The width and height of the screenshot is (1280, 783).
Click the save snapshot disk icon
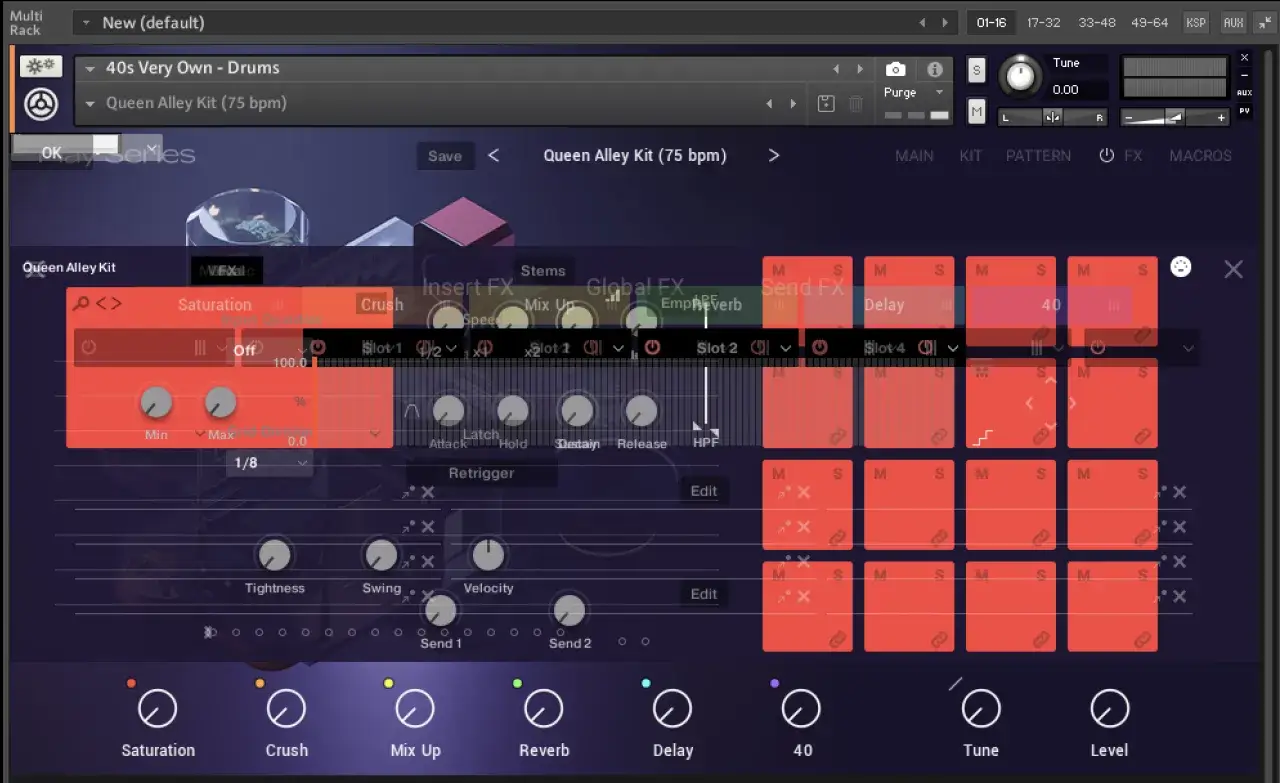(x=826, y=103)
